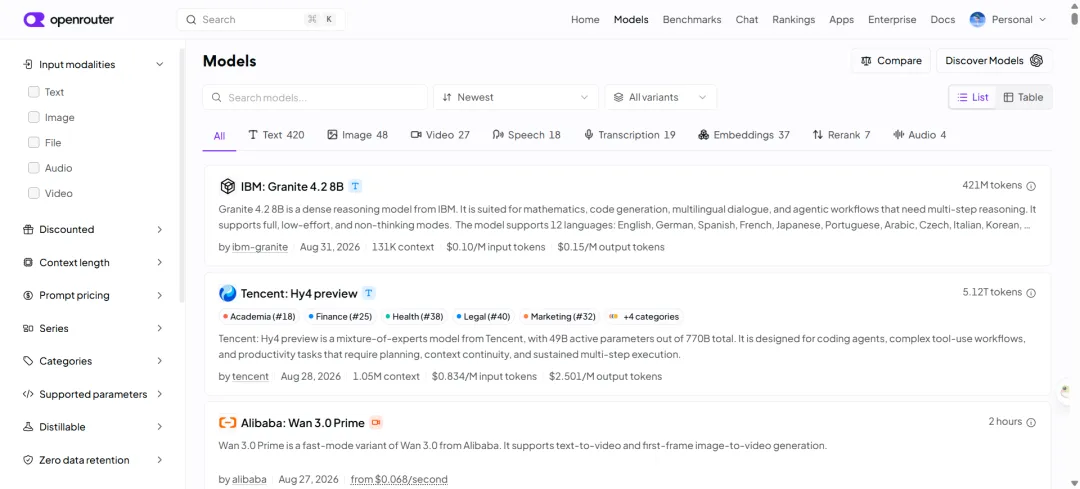Click the Tencent Hy4 preview model logo
The height and width of the screenshot is (489, 1080).
pos(227,293)
